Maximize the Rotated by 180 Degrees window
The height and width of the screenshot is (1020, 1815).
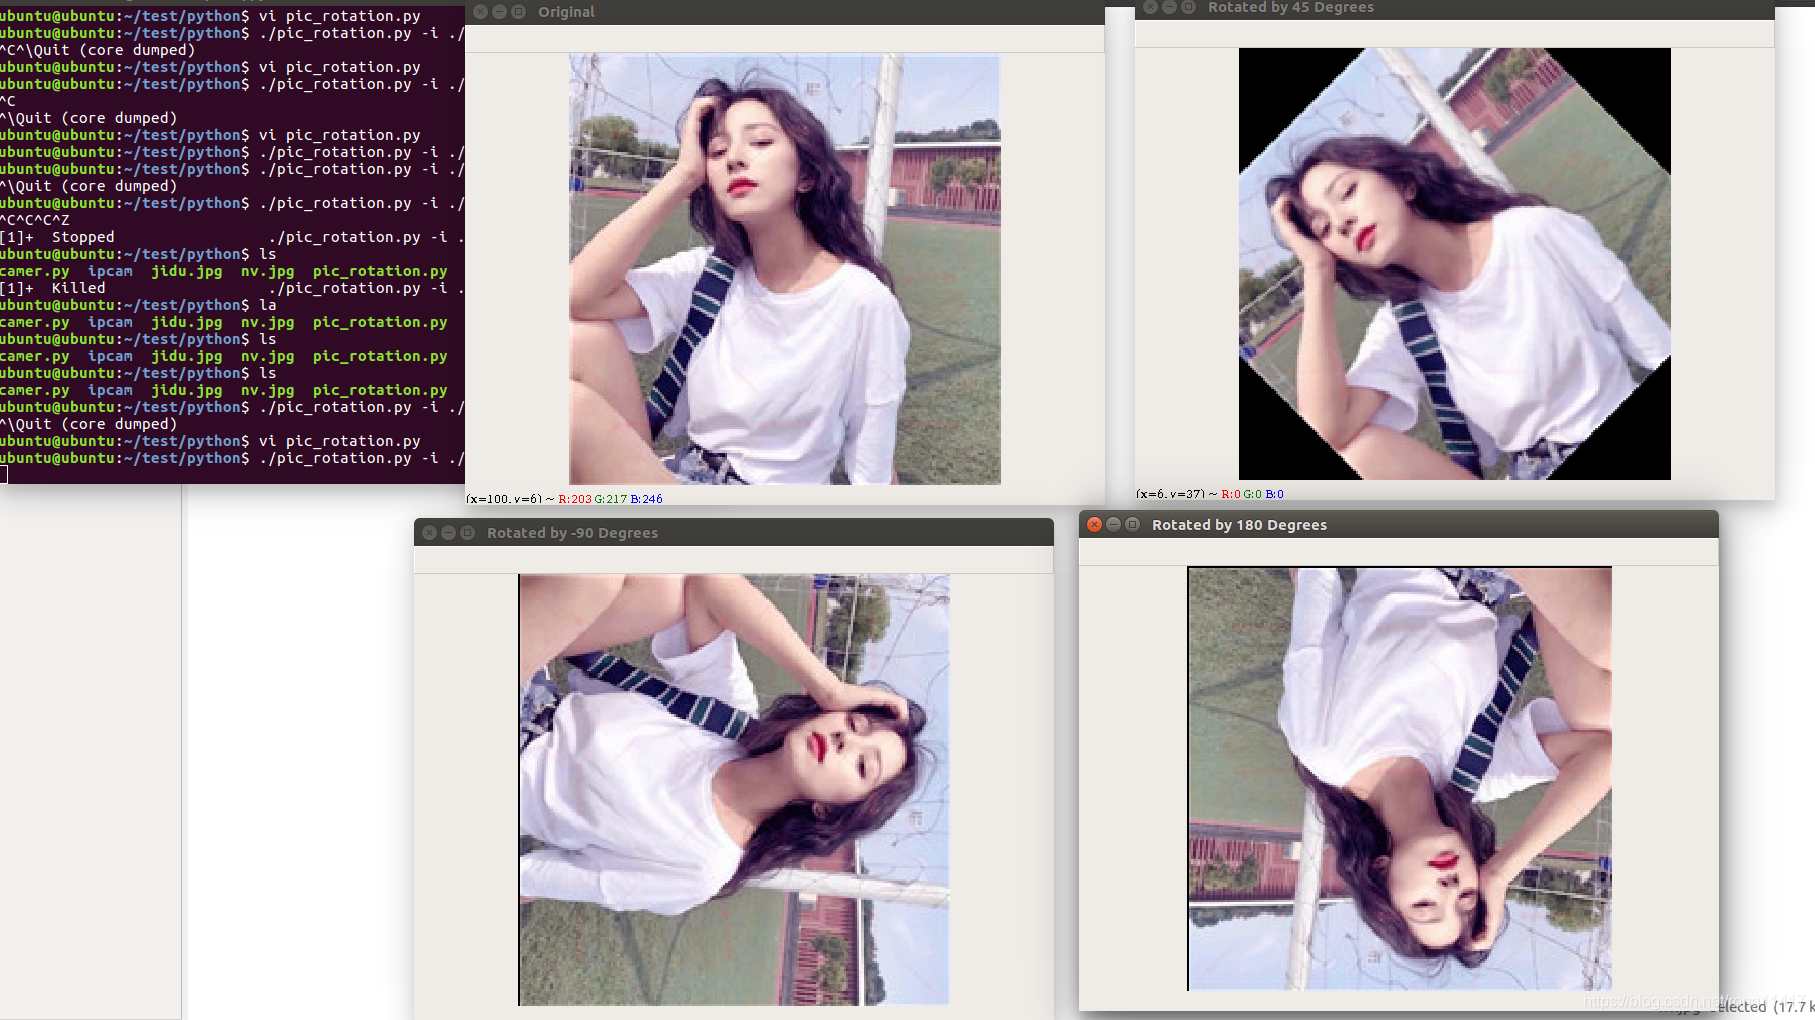pos(1132,524)
